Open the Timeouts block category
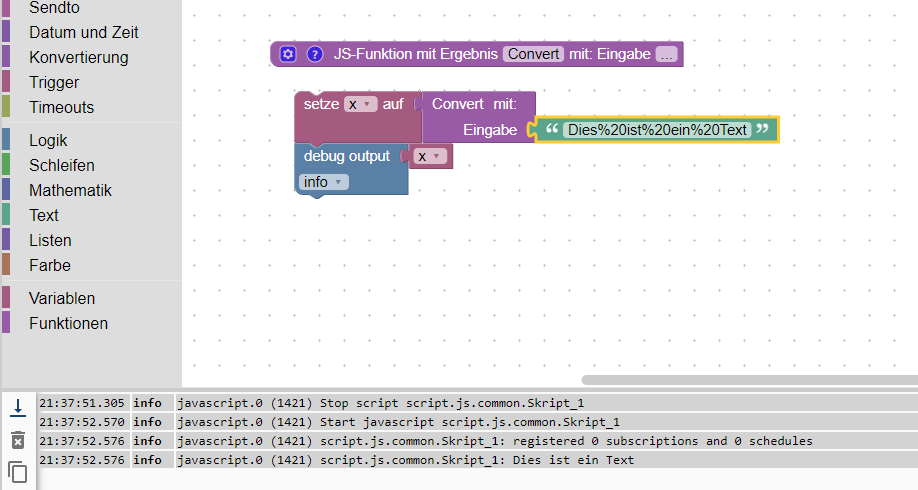The image size is (918, 490). [61, 107]
